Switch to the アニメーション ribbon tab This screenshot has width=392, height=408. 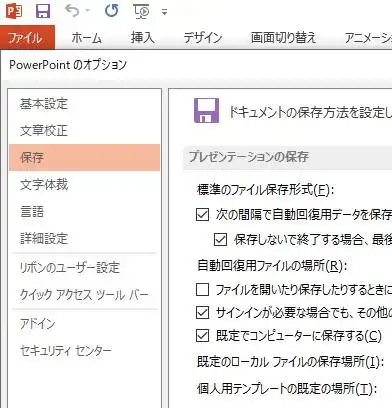pos(367,38)
